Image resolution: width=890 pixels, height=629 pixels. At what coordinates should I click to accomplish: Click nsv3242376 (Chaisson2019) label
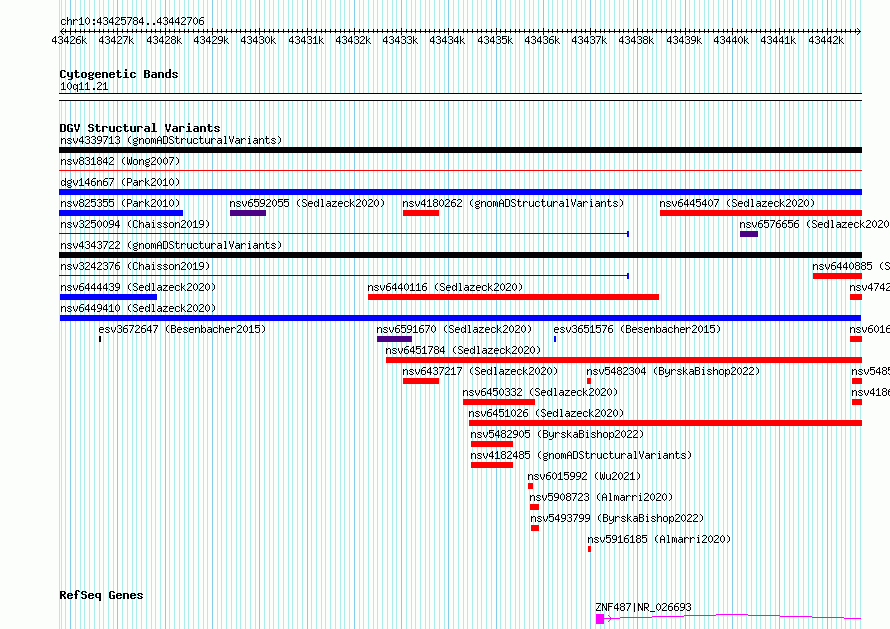tap(135, 266)
